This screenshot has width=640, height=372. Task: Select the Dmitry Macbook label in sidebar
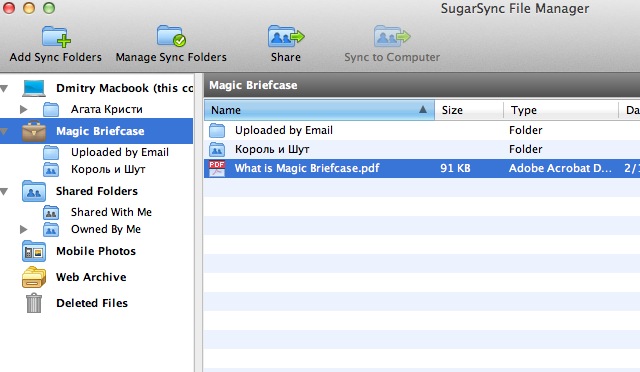coord(124,88)
